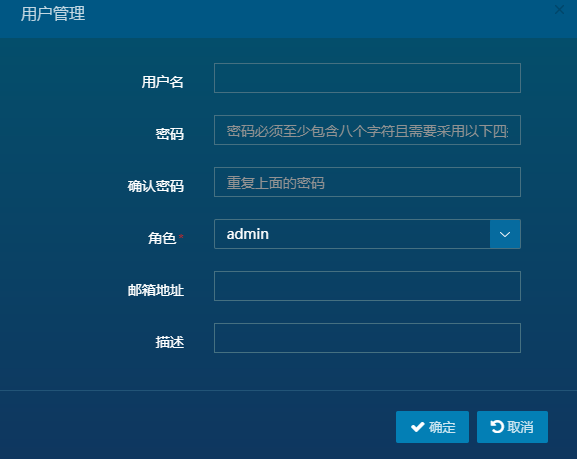Click the 用户名 field label
577x459 pixels.
pyautogui.click(x=163, y=82)
